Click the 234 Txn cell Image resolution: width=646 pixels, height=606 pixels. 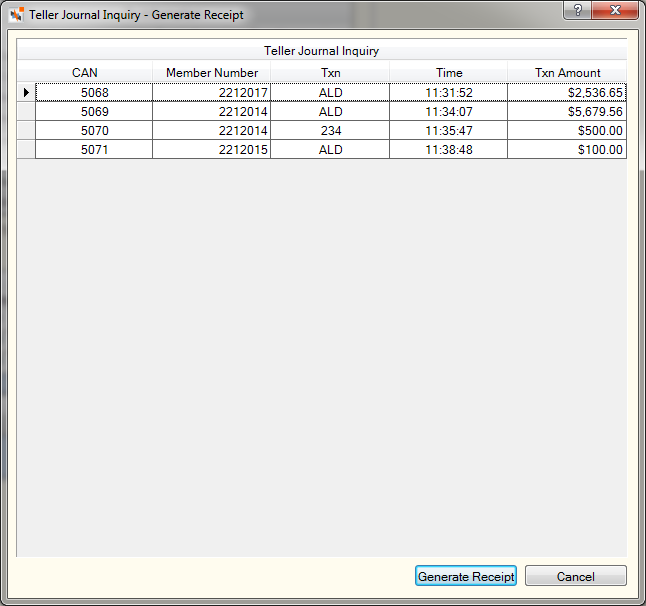click(x=330, y=130)
